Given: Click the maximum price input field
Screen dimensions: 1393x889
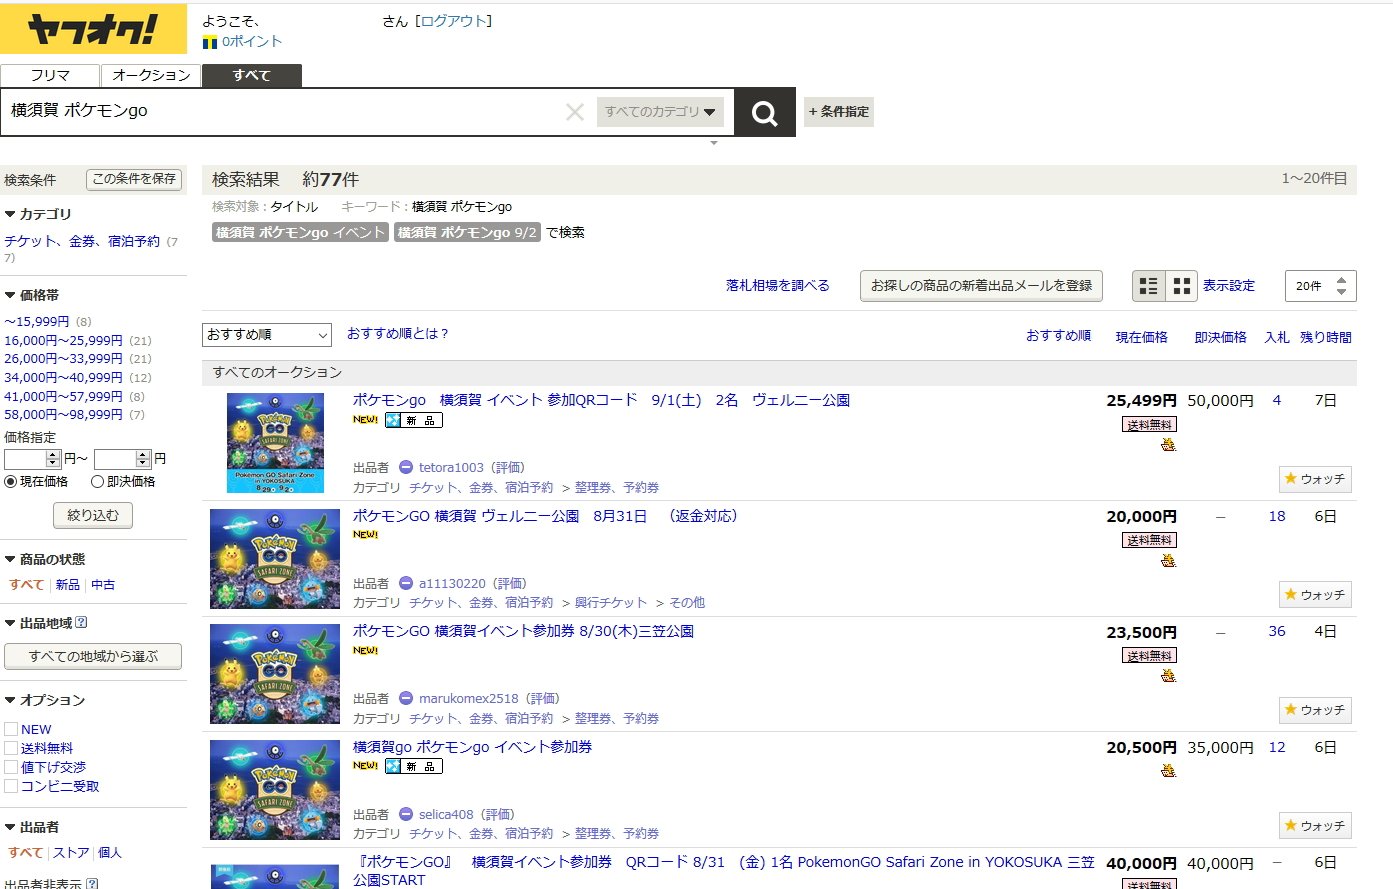Looking at the screenshot, I should pyautogui.click(x=122, y=459).
